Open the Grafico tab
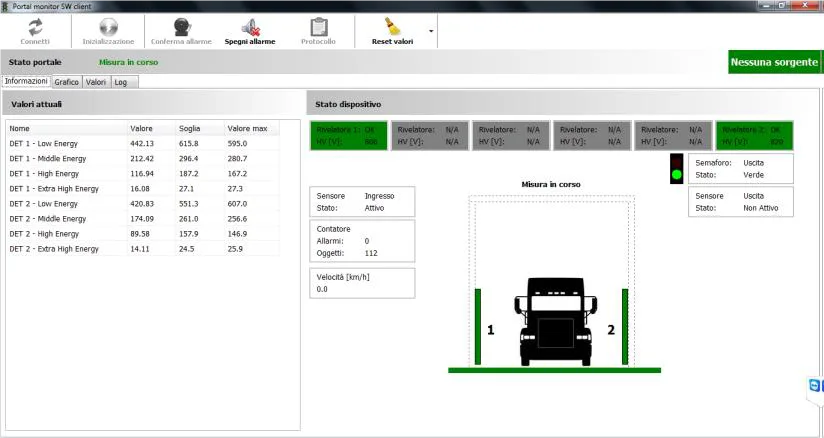The height and width of the screenshot is (438, 824). coord(66,82)
